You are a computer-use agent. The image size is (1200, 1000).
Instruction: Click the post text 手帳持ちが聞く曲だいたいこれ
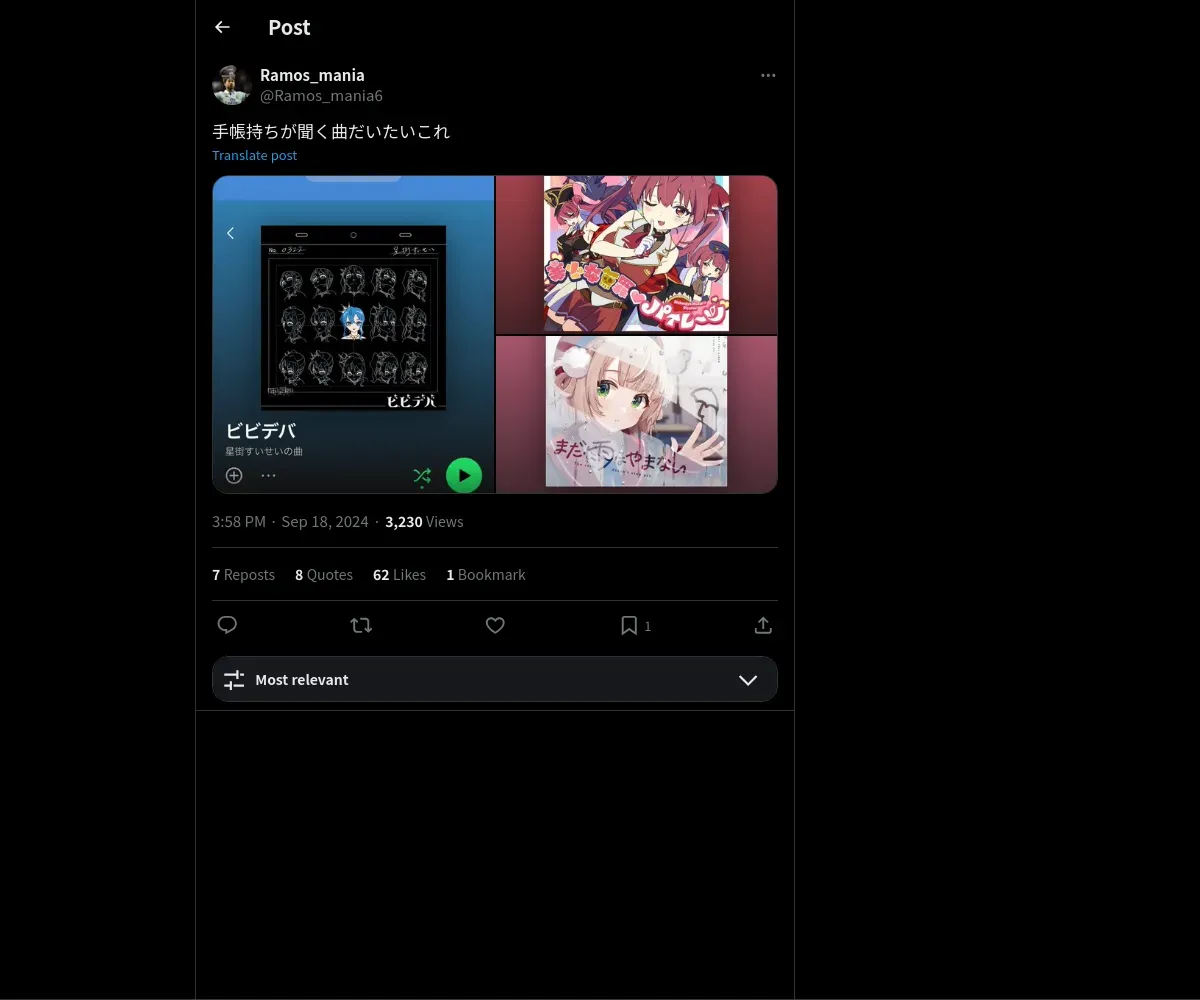331,131
